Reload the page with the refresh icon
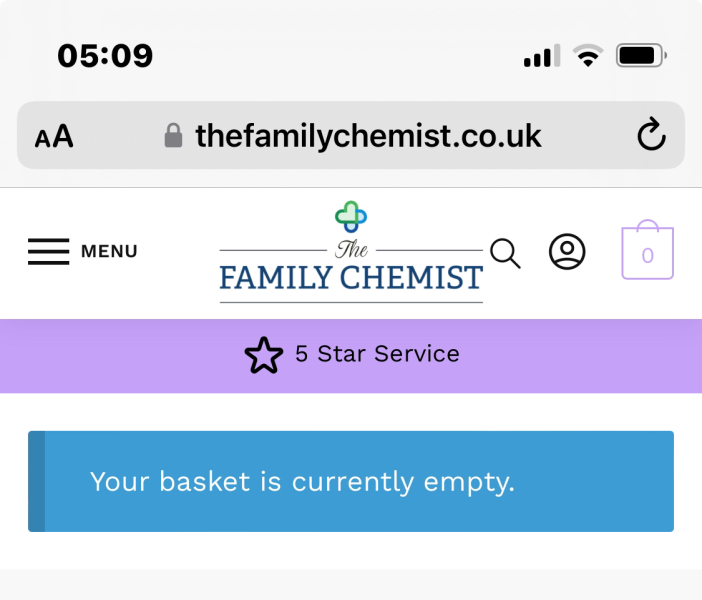 651,135
